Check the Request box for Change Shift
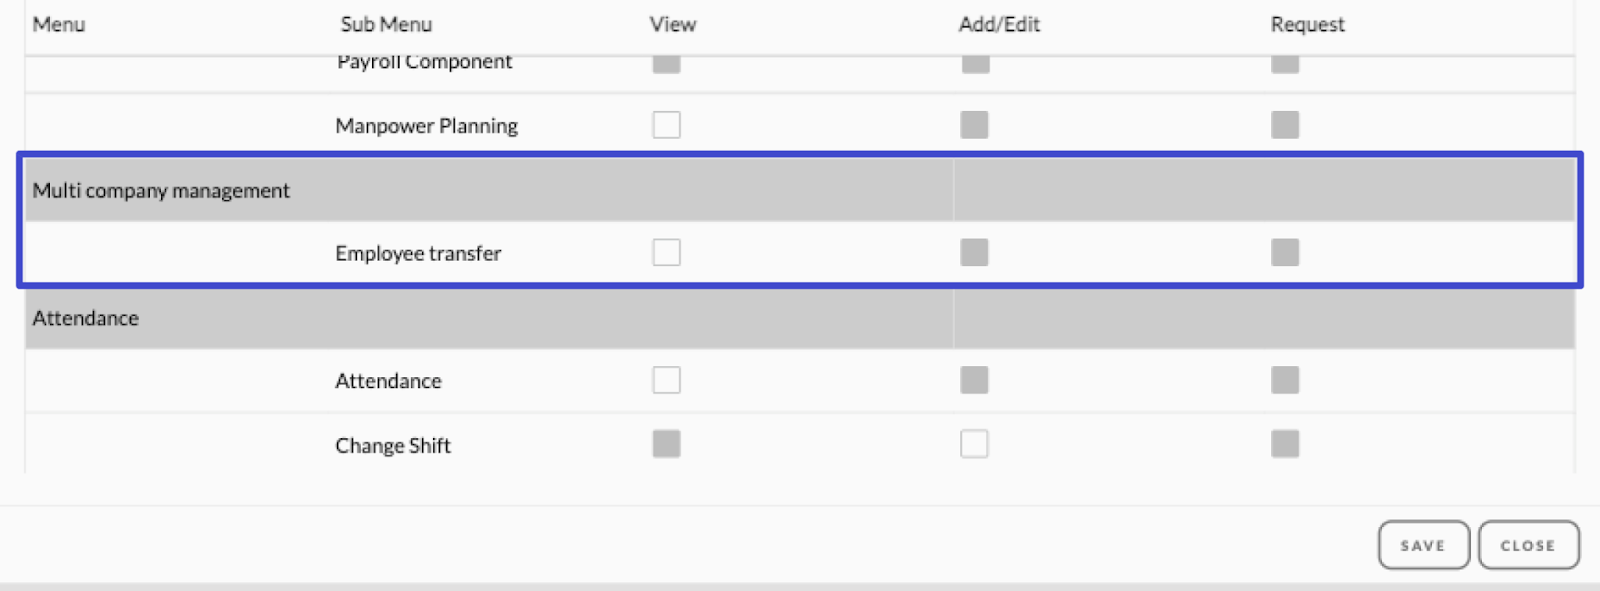 (1285, 444)
